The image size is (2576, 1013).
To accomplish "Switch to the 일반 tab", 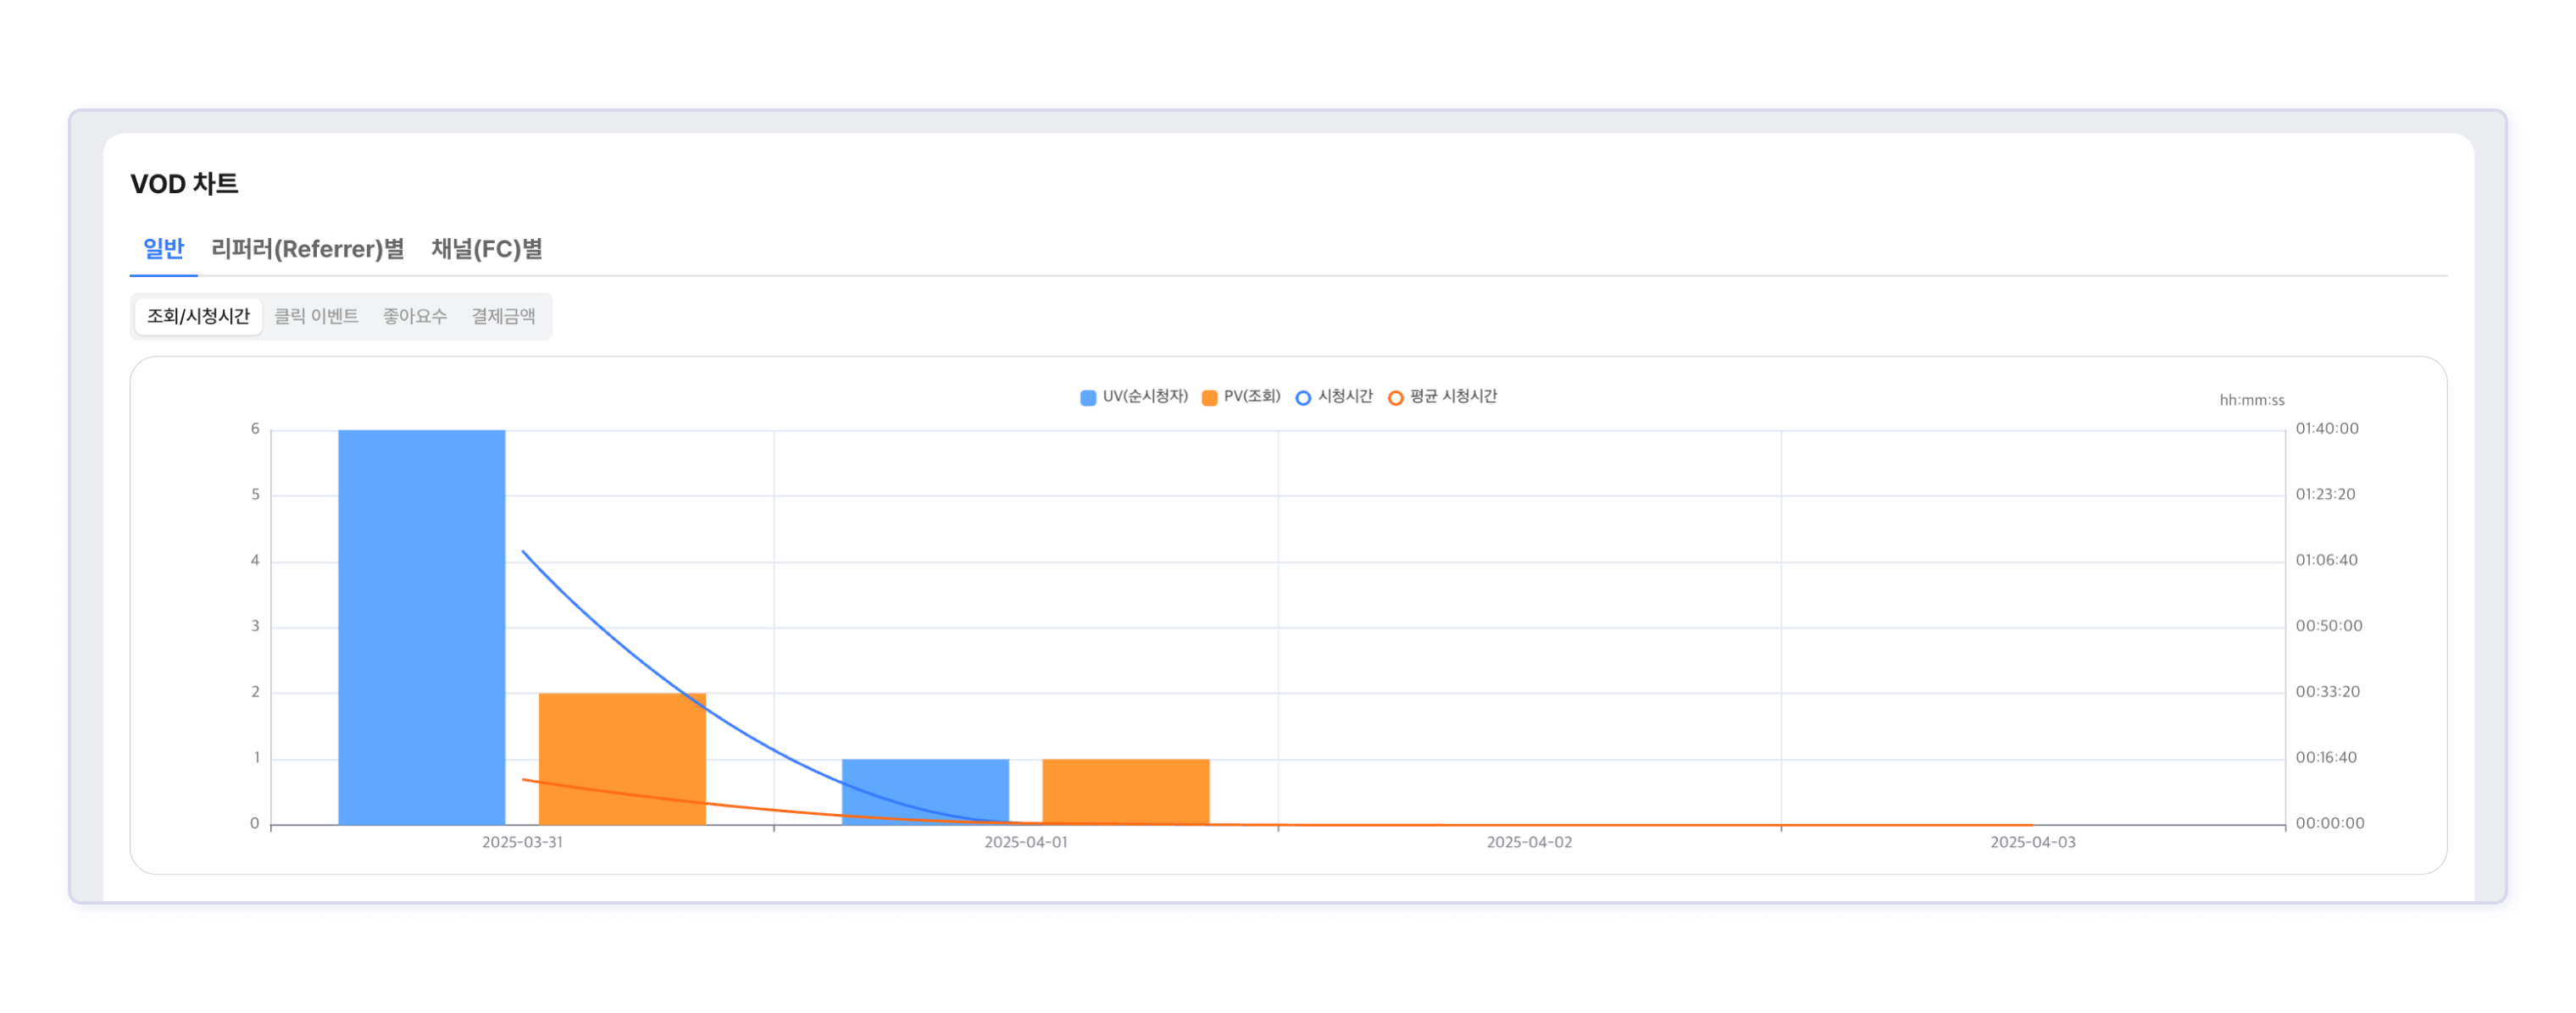I will tap(163, 248).
